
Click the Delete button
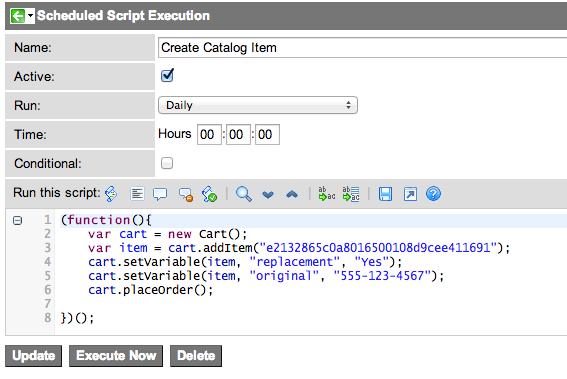pos(196,356)
